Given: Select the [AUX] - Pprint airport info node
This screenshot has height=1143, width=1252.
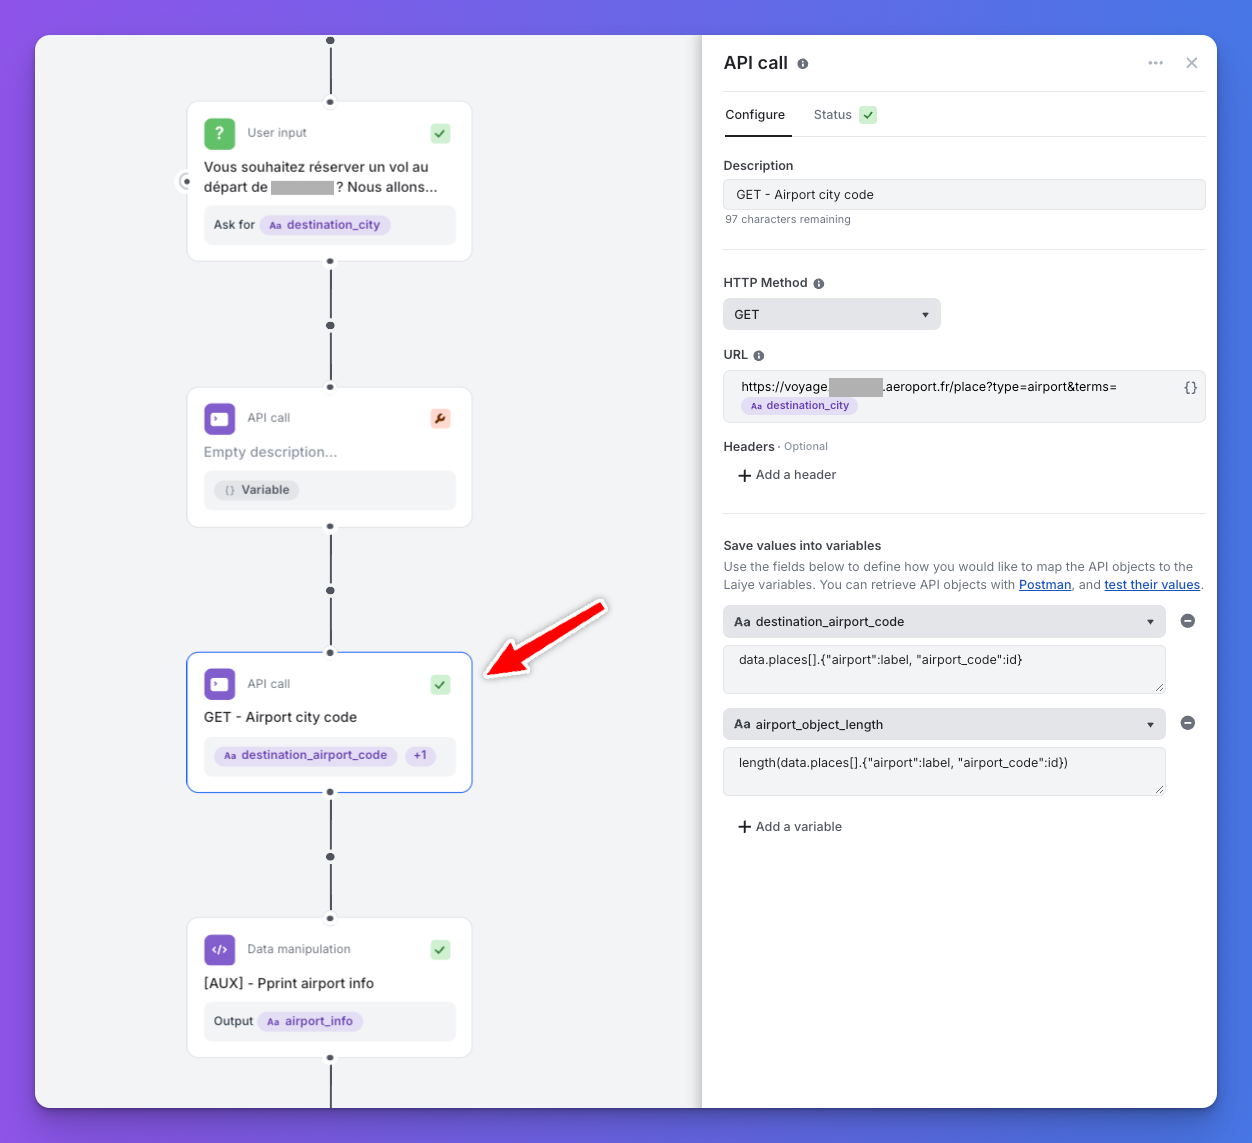Looking at the screenshot, I should tap(329, 987).
